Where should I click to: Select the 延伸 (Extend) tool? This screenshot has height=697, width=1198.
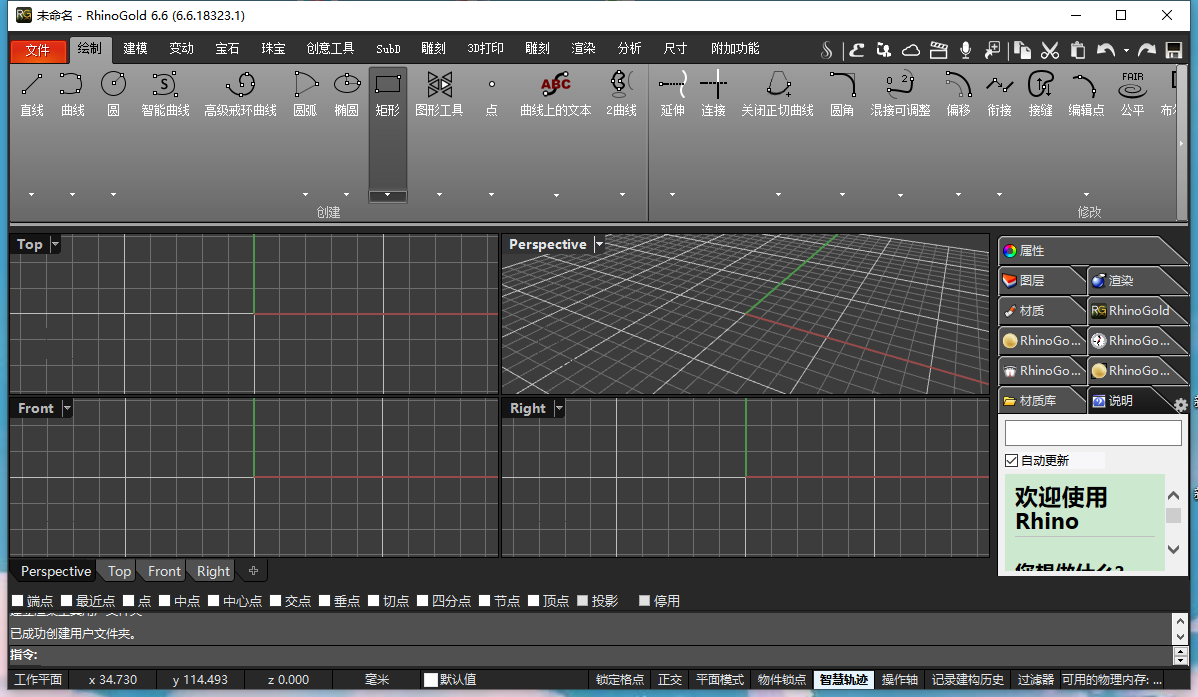[672, 94]
